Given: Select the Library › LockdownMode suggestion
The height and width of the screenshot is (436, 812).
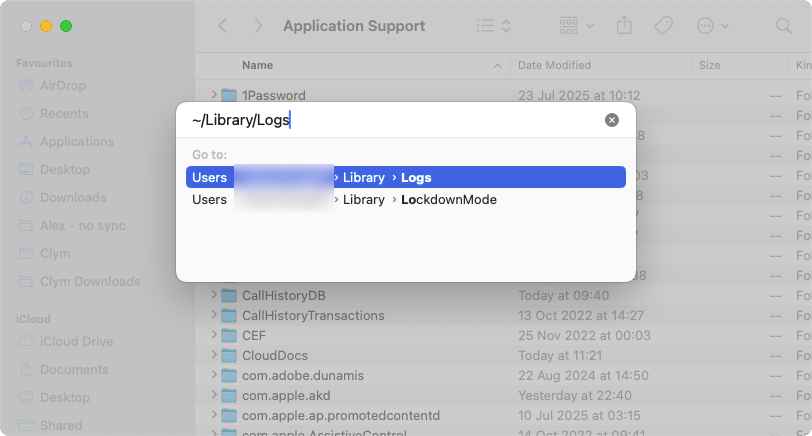Looking at the screenshot, I should pyautogui.click(x=405, y=199).
